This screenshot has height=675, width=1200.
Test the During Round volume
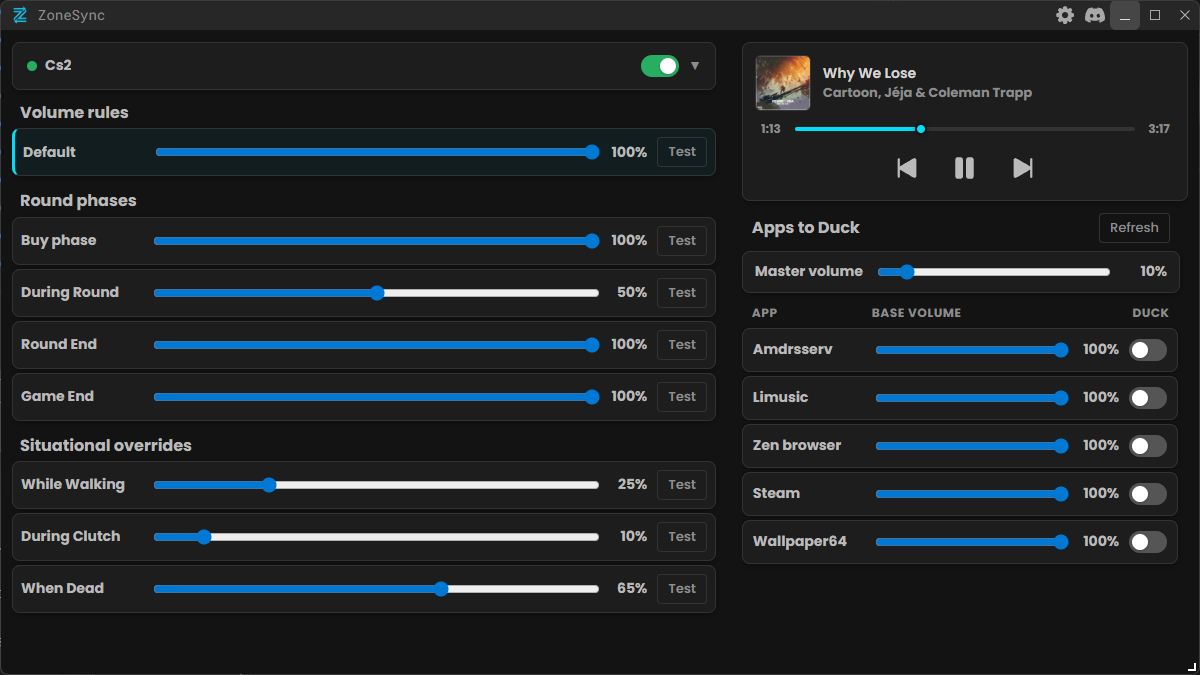point(682,292)
